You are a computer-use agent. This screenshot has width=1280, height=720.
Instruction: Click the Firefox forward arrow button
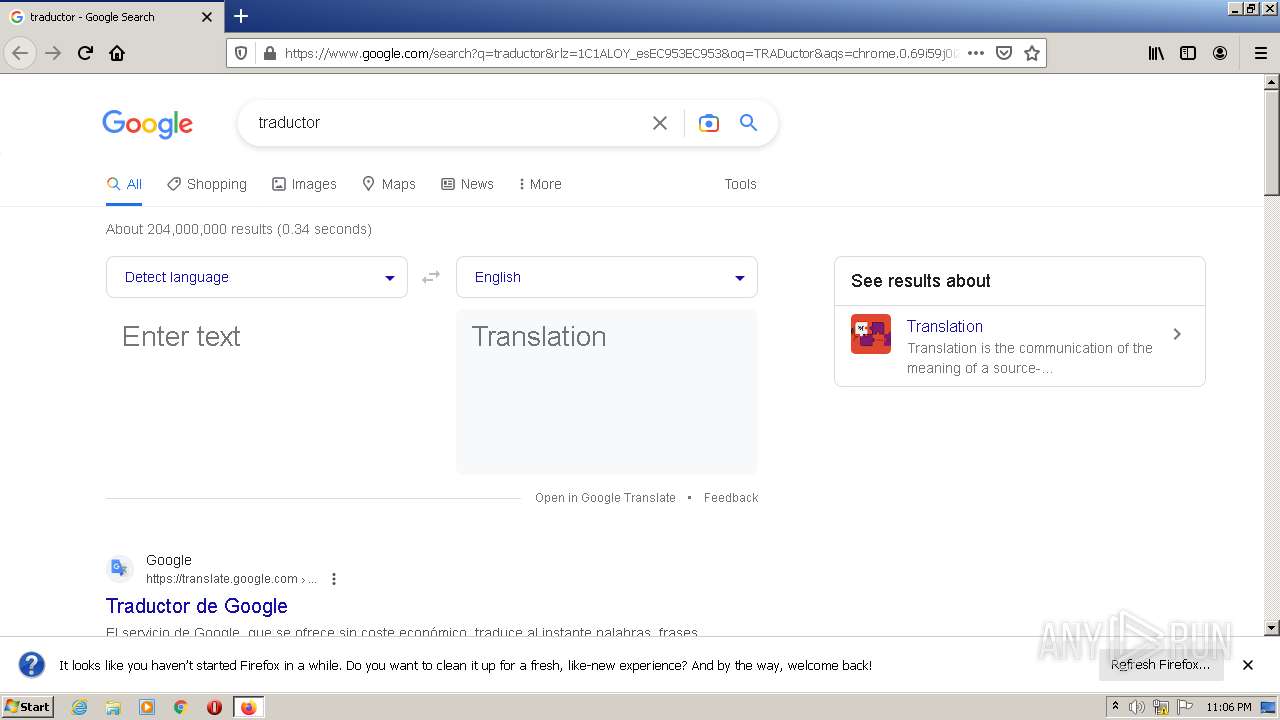tap(53, 53)
